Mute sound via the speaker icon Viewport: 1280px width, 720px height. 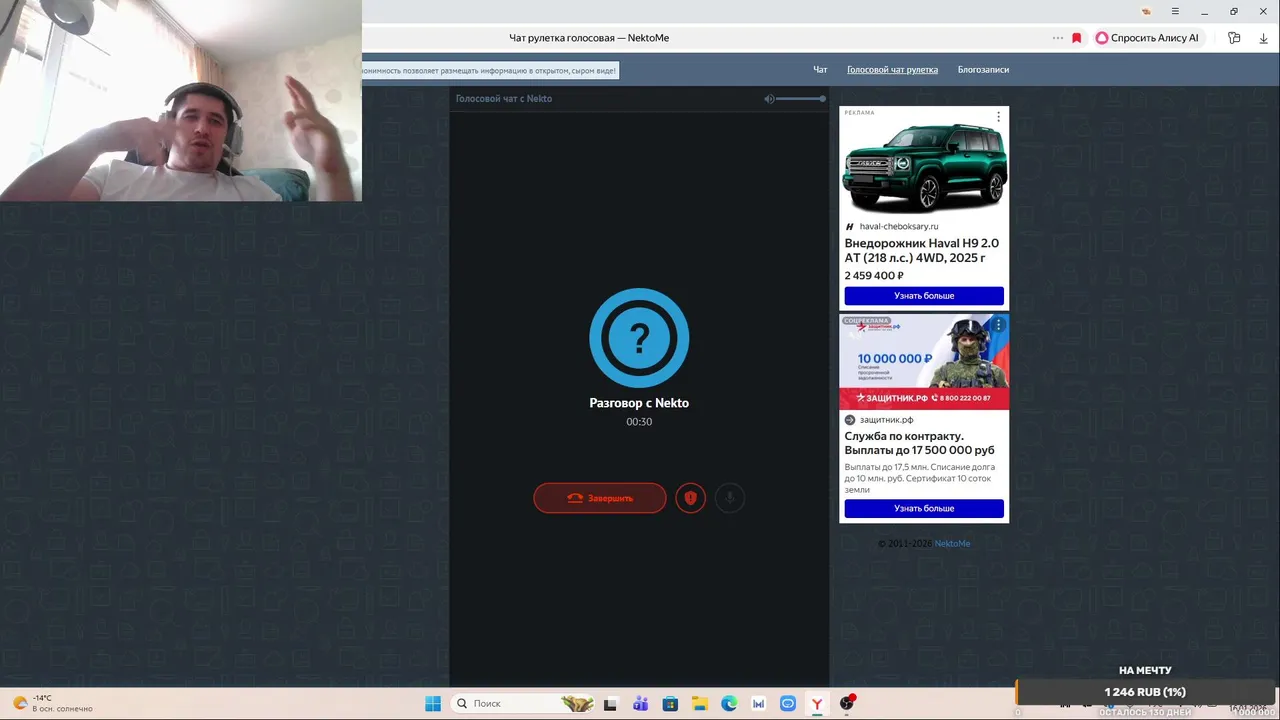(769, 99)
